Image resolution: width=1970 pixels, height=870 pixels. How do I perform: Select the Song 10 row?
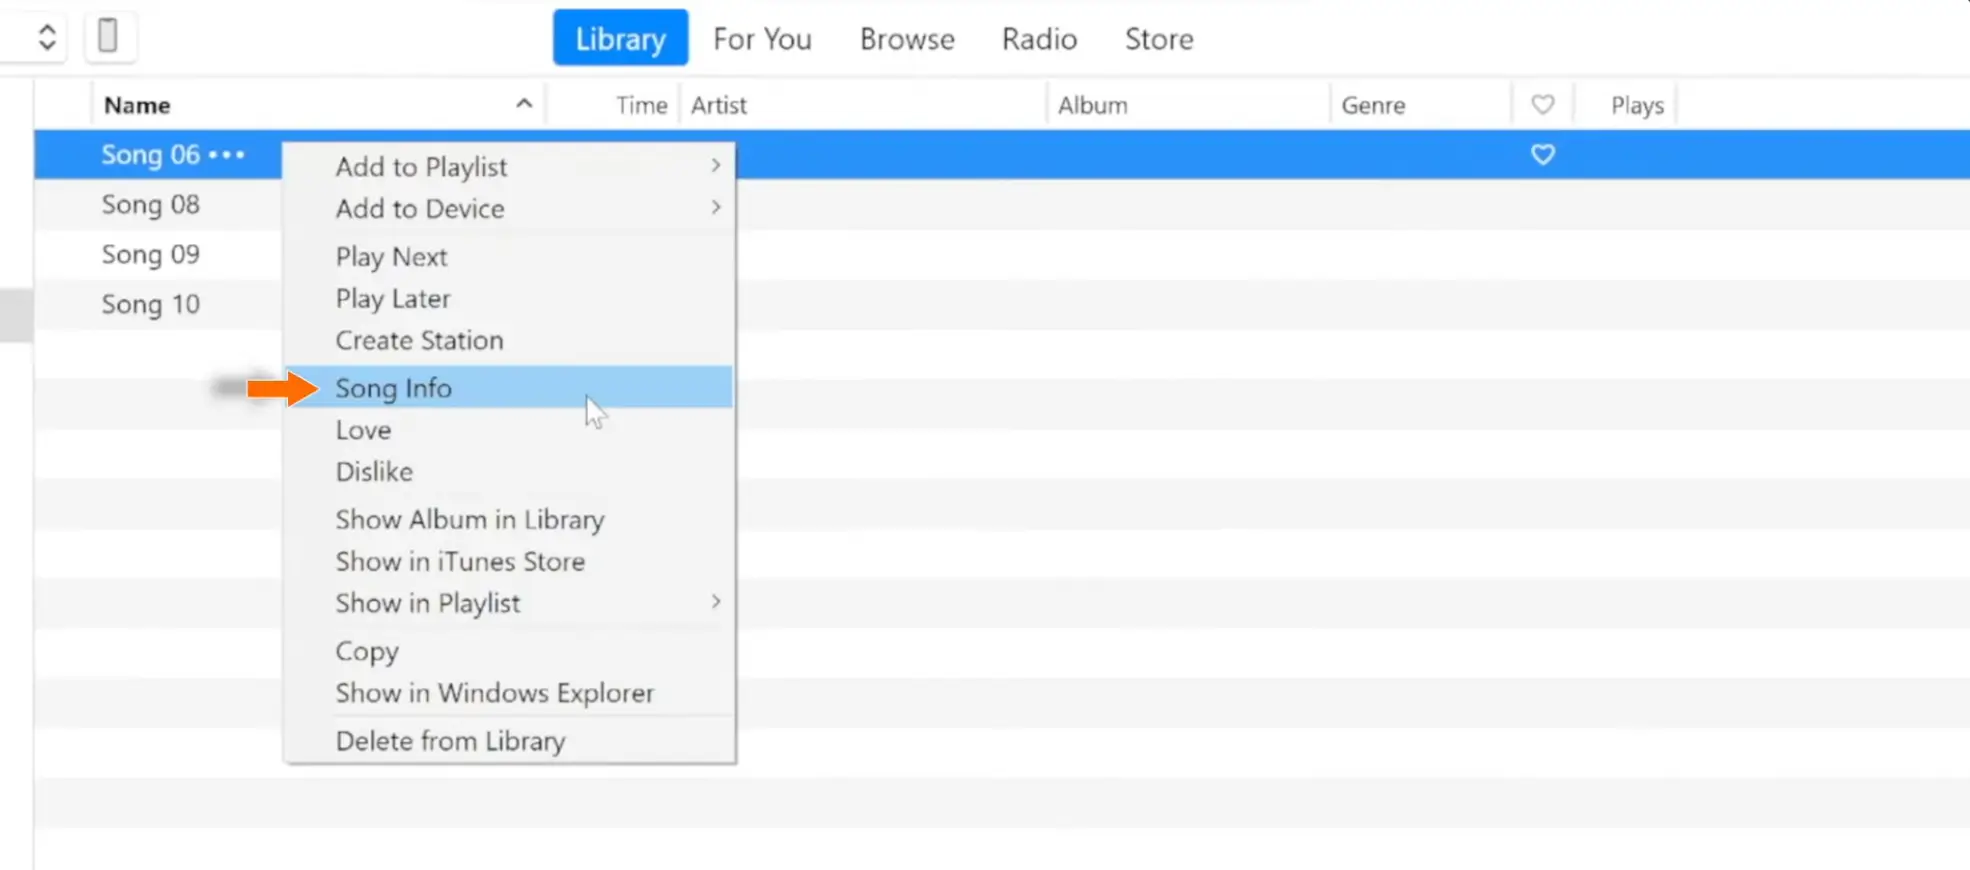150,305
